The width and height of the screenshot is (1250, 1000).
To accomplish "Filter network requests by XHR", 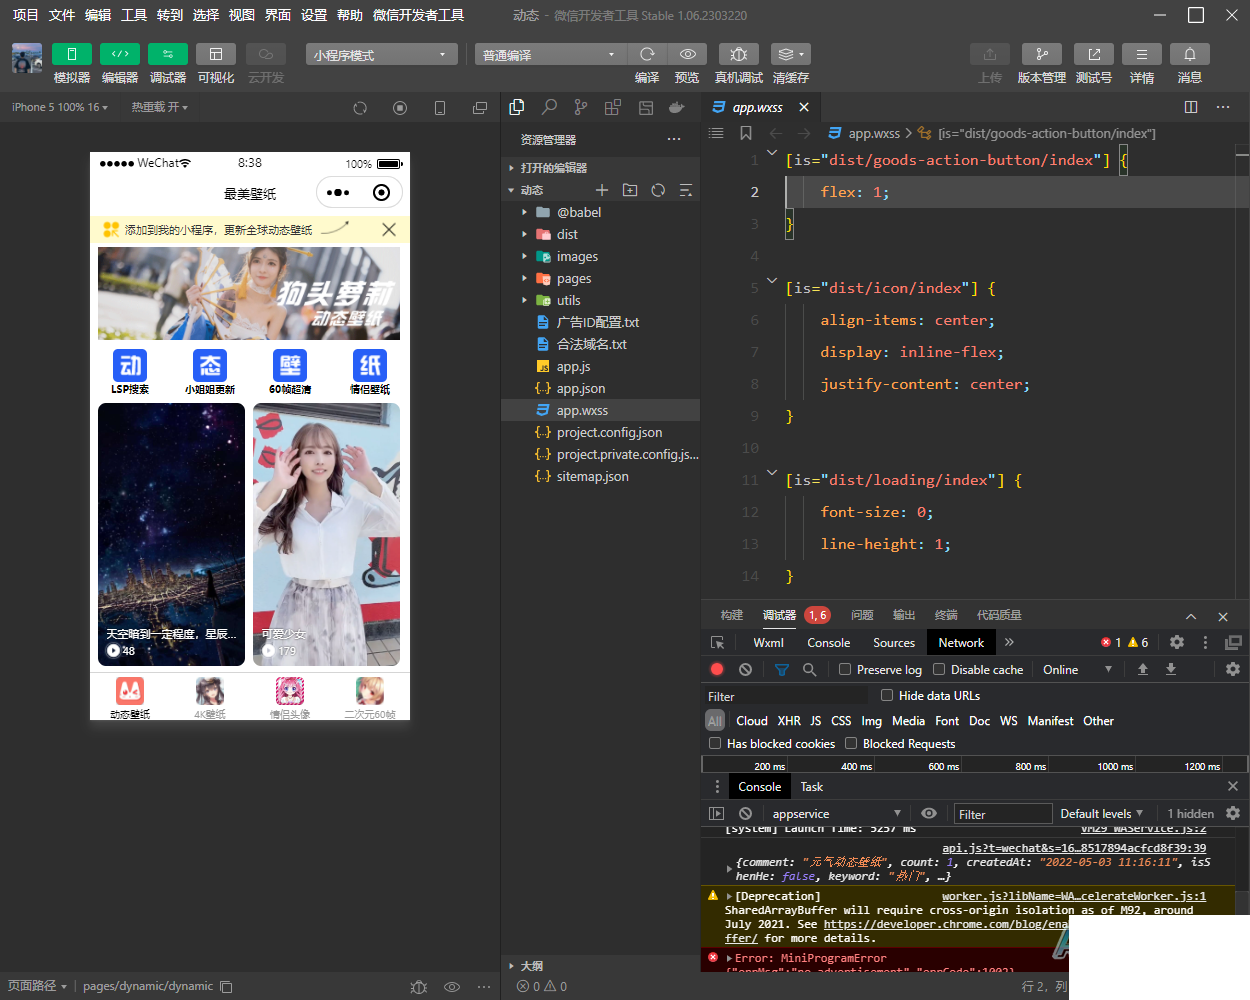I will [x=788, y=720].
